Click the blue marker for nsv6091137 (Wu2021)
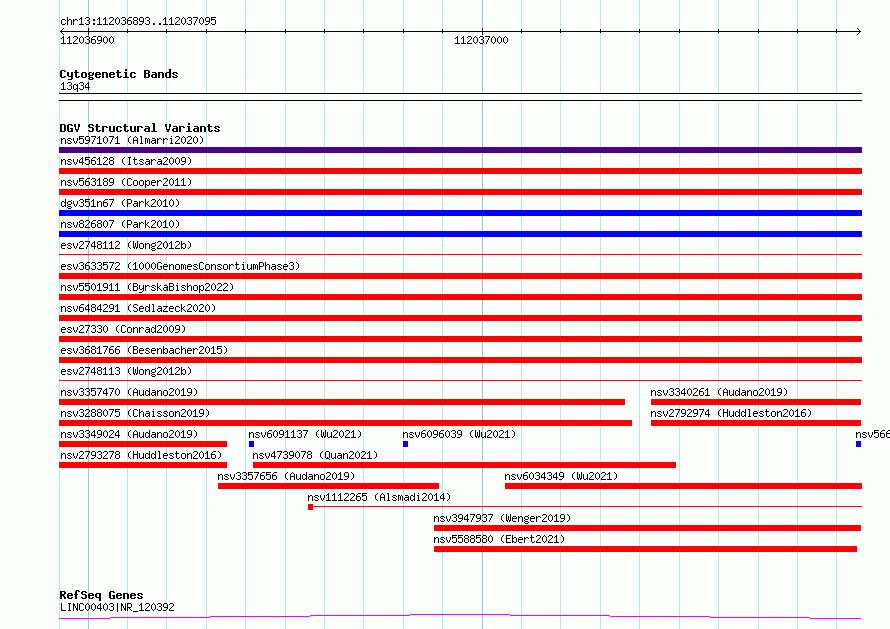This screenshot has height=629, width=890. pyautogui.click(x=251, y=444)
